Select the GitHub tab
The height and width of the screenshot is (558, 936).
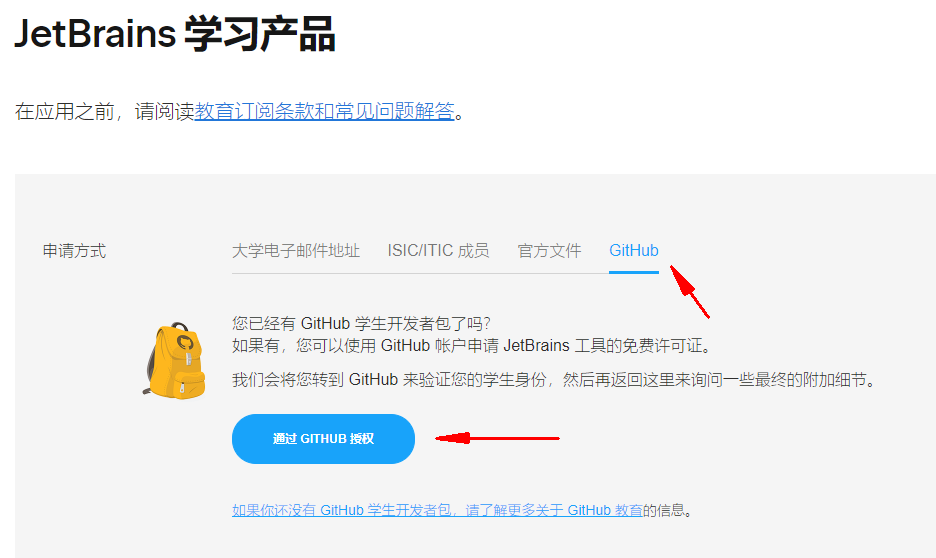633,251
